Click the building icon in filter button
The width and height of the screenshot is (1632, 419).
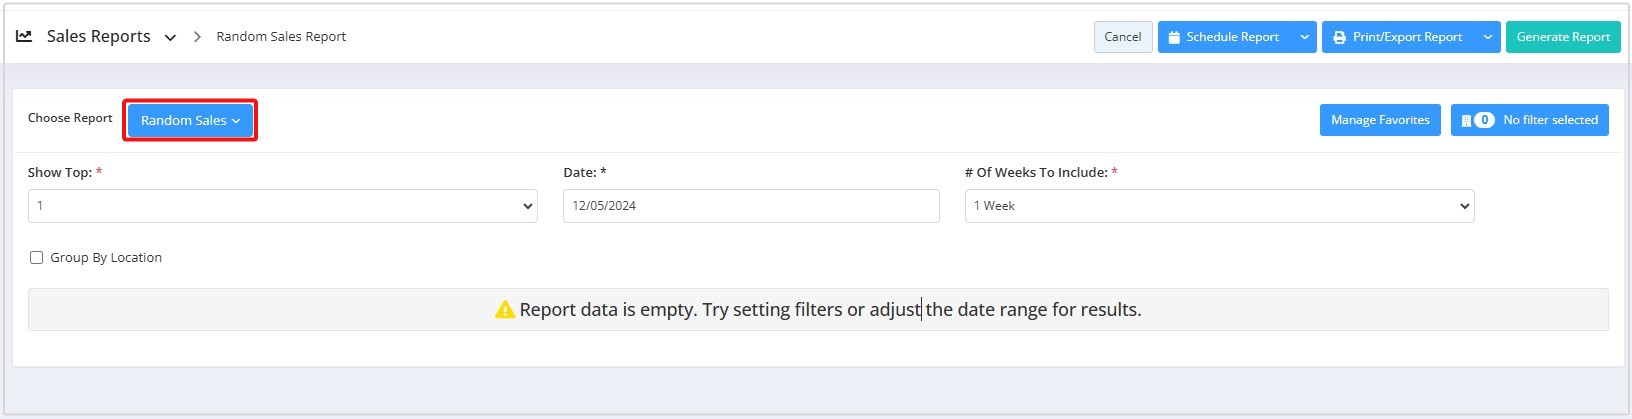[x=1466, y=120]
